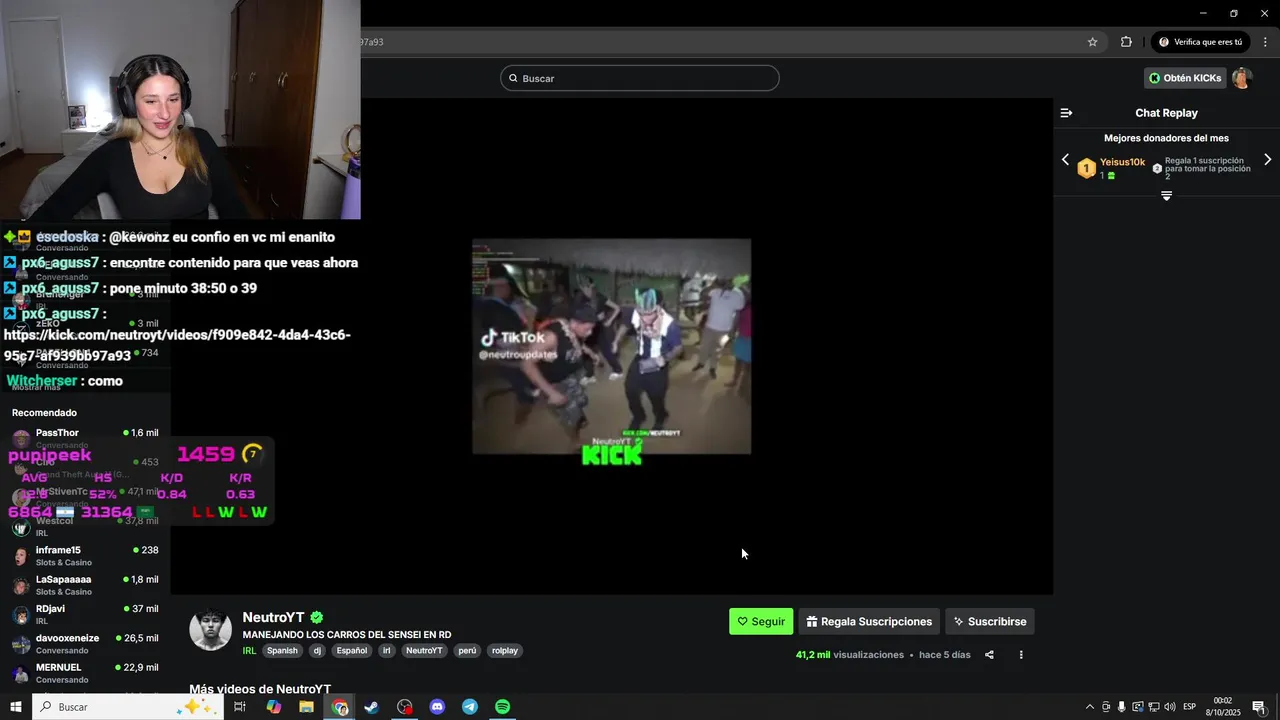This screenshot has height=720, width=1280.
Task: Click the network tray icon
Action: click(1154, 707)
